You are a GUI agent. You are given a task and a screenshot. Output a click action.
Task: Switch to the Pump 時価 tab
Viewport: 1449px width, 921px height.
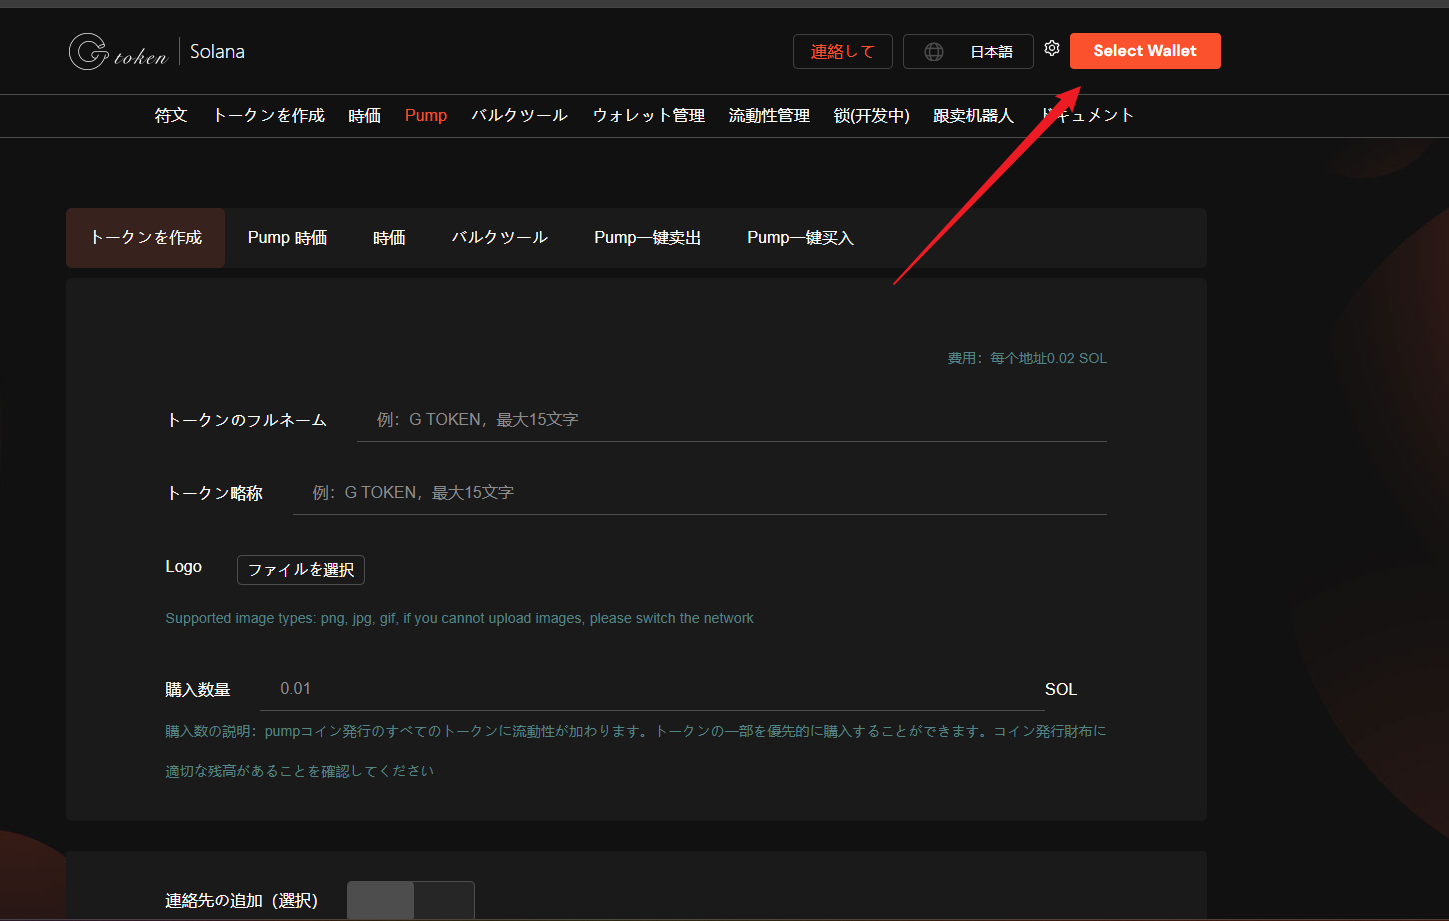pos(287,238)
